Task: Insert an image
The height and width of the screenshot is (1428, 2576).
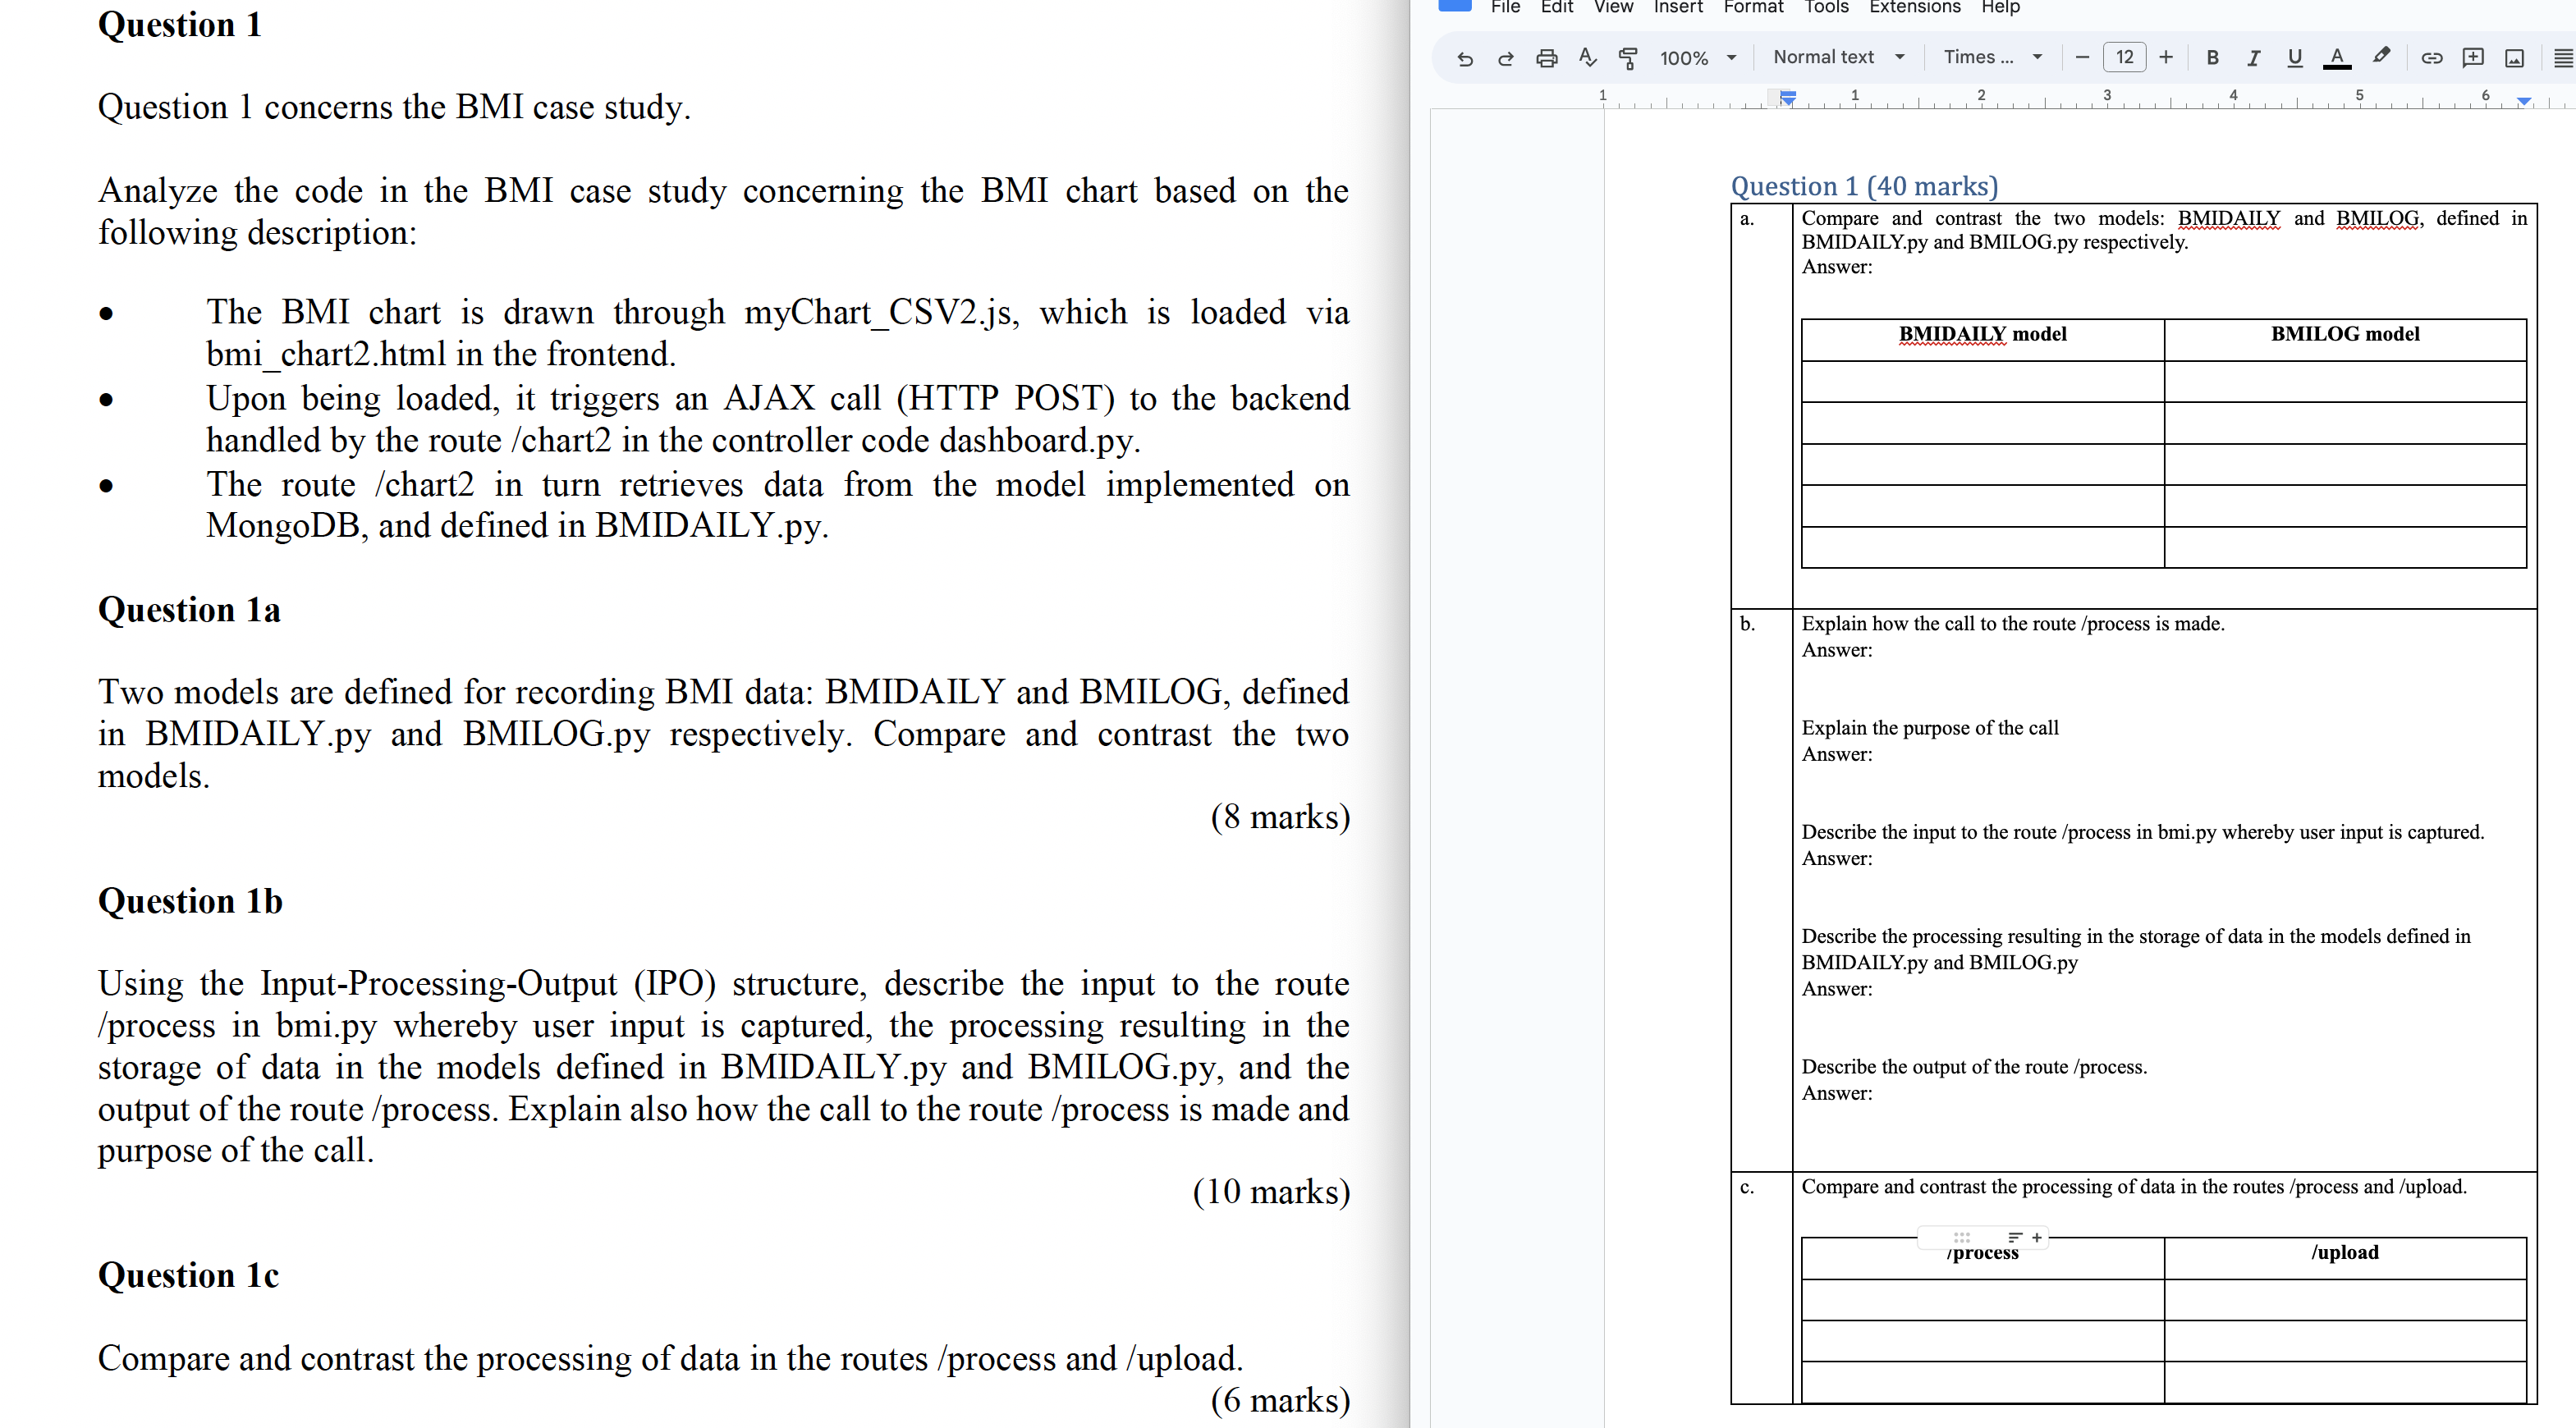Action: 2513,57
